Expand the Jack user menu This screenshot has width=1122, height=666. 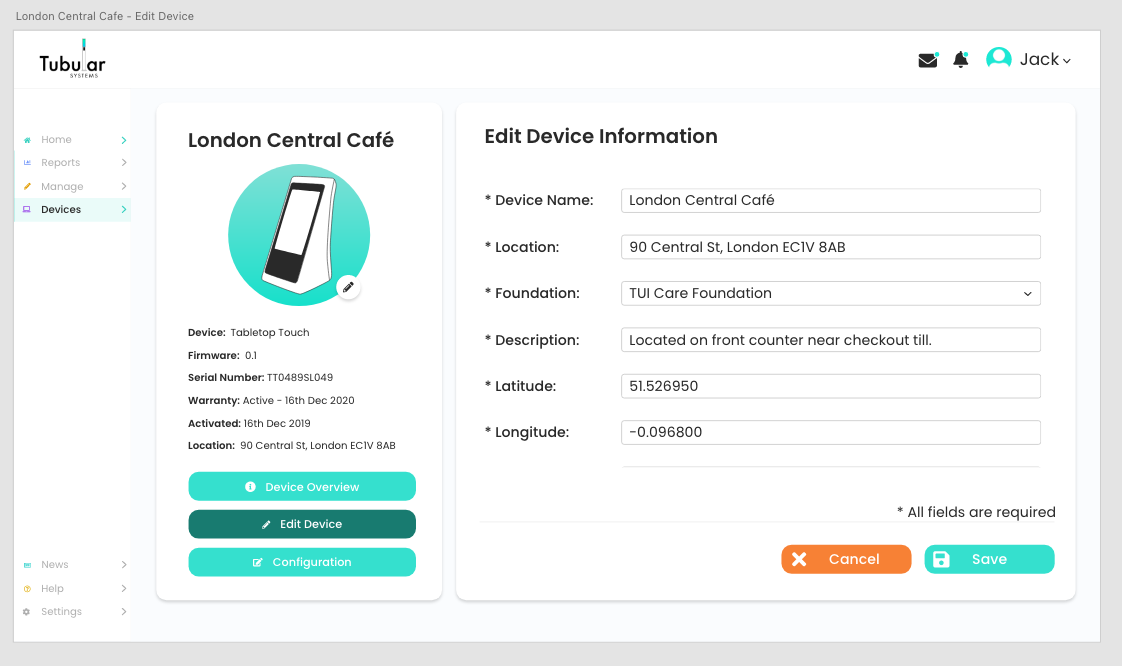[1045, 60]
